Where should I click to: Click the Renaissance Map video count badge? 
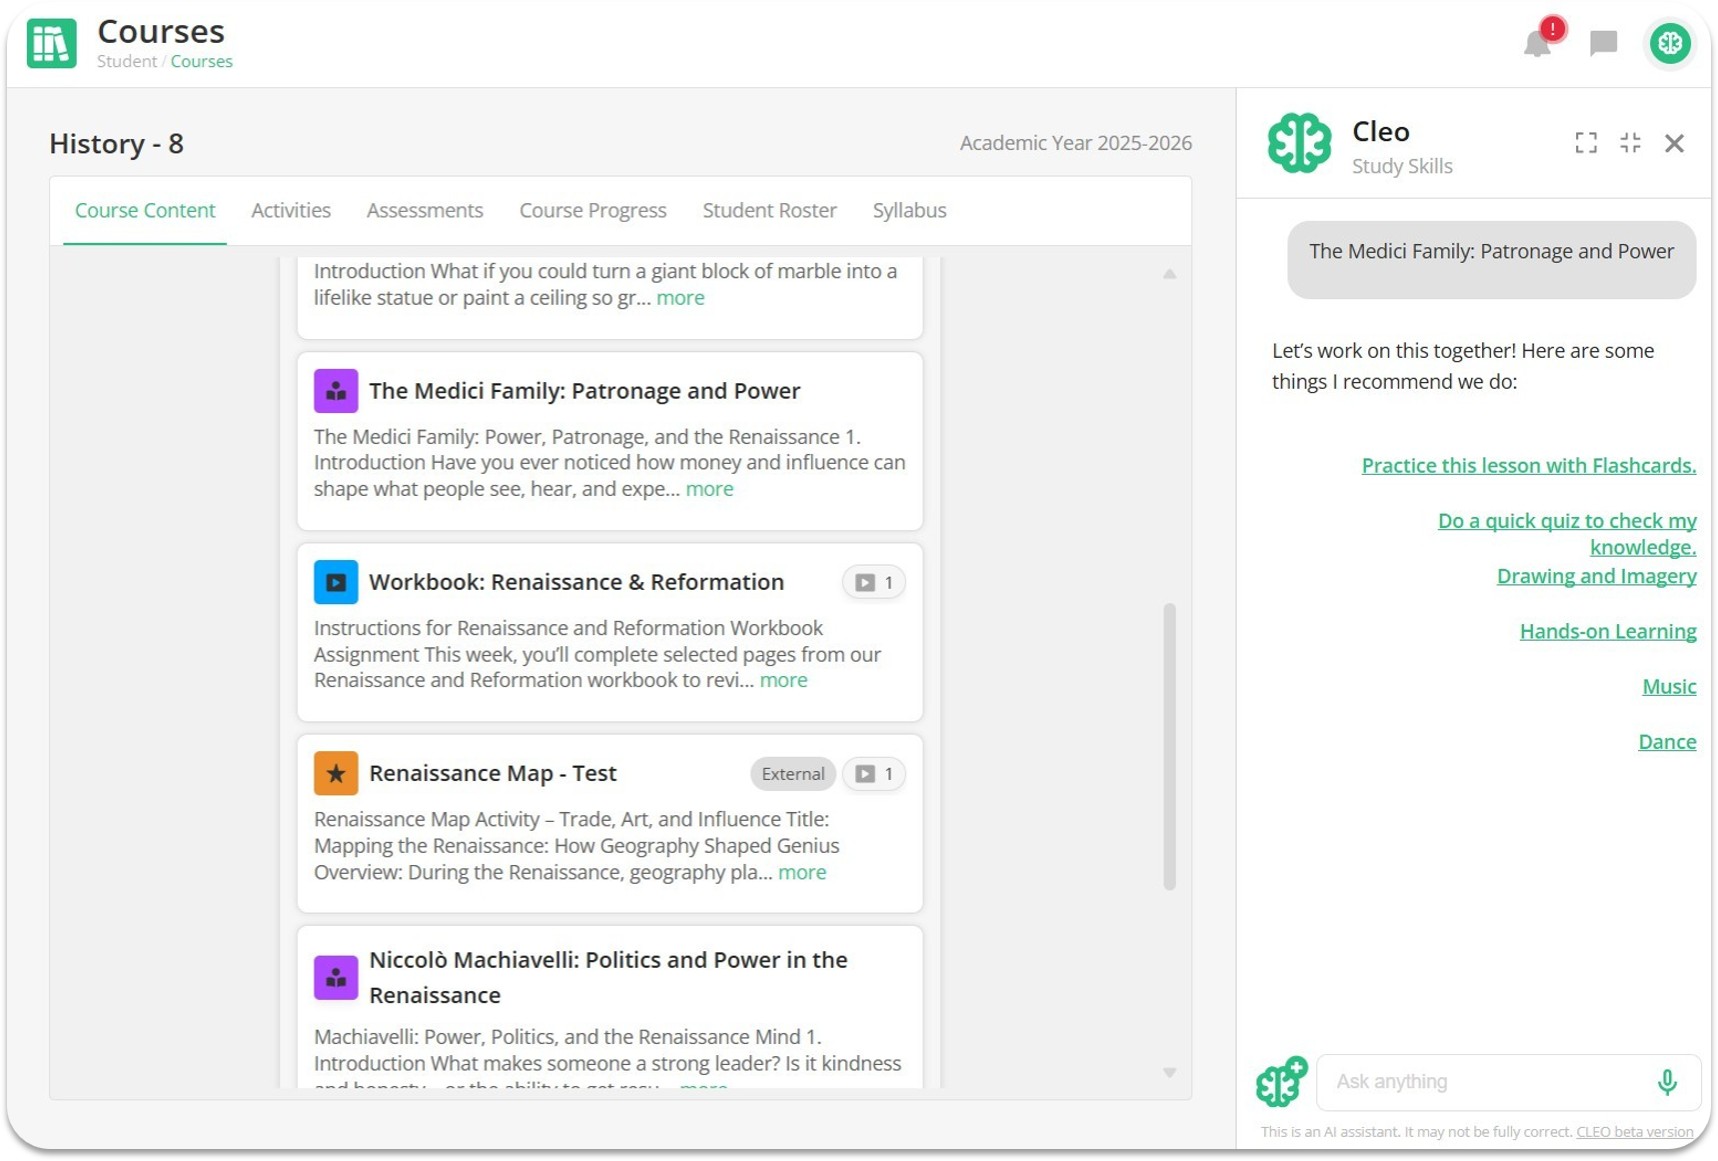(x=874, y=774)
